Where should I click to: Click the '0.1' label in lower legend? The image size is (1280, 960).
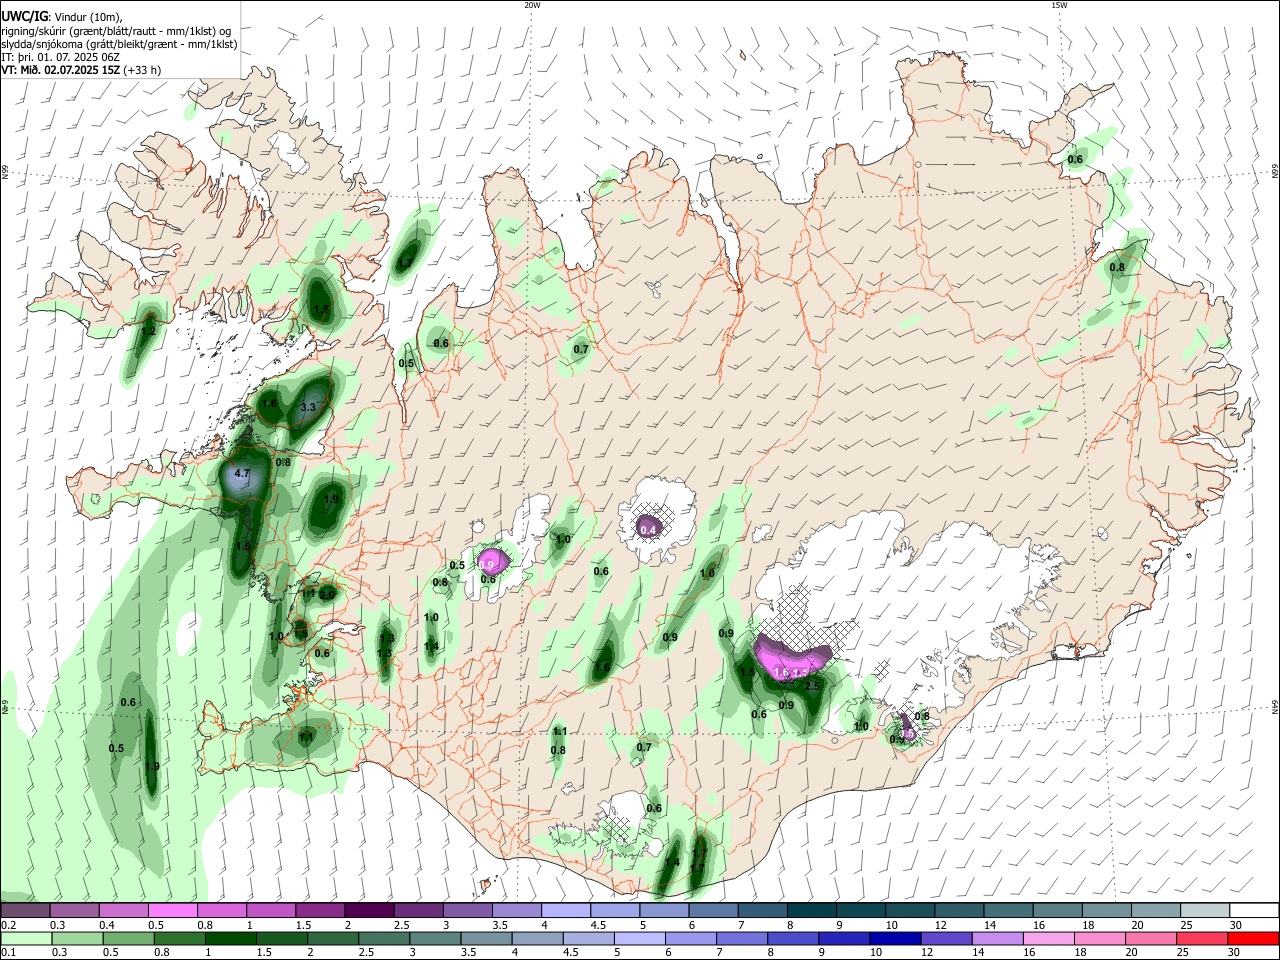8,953
